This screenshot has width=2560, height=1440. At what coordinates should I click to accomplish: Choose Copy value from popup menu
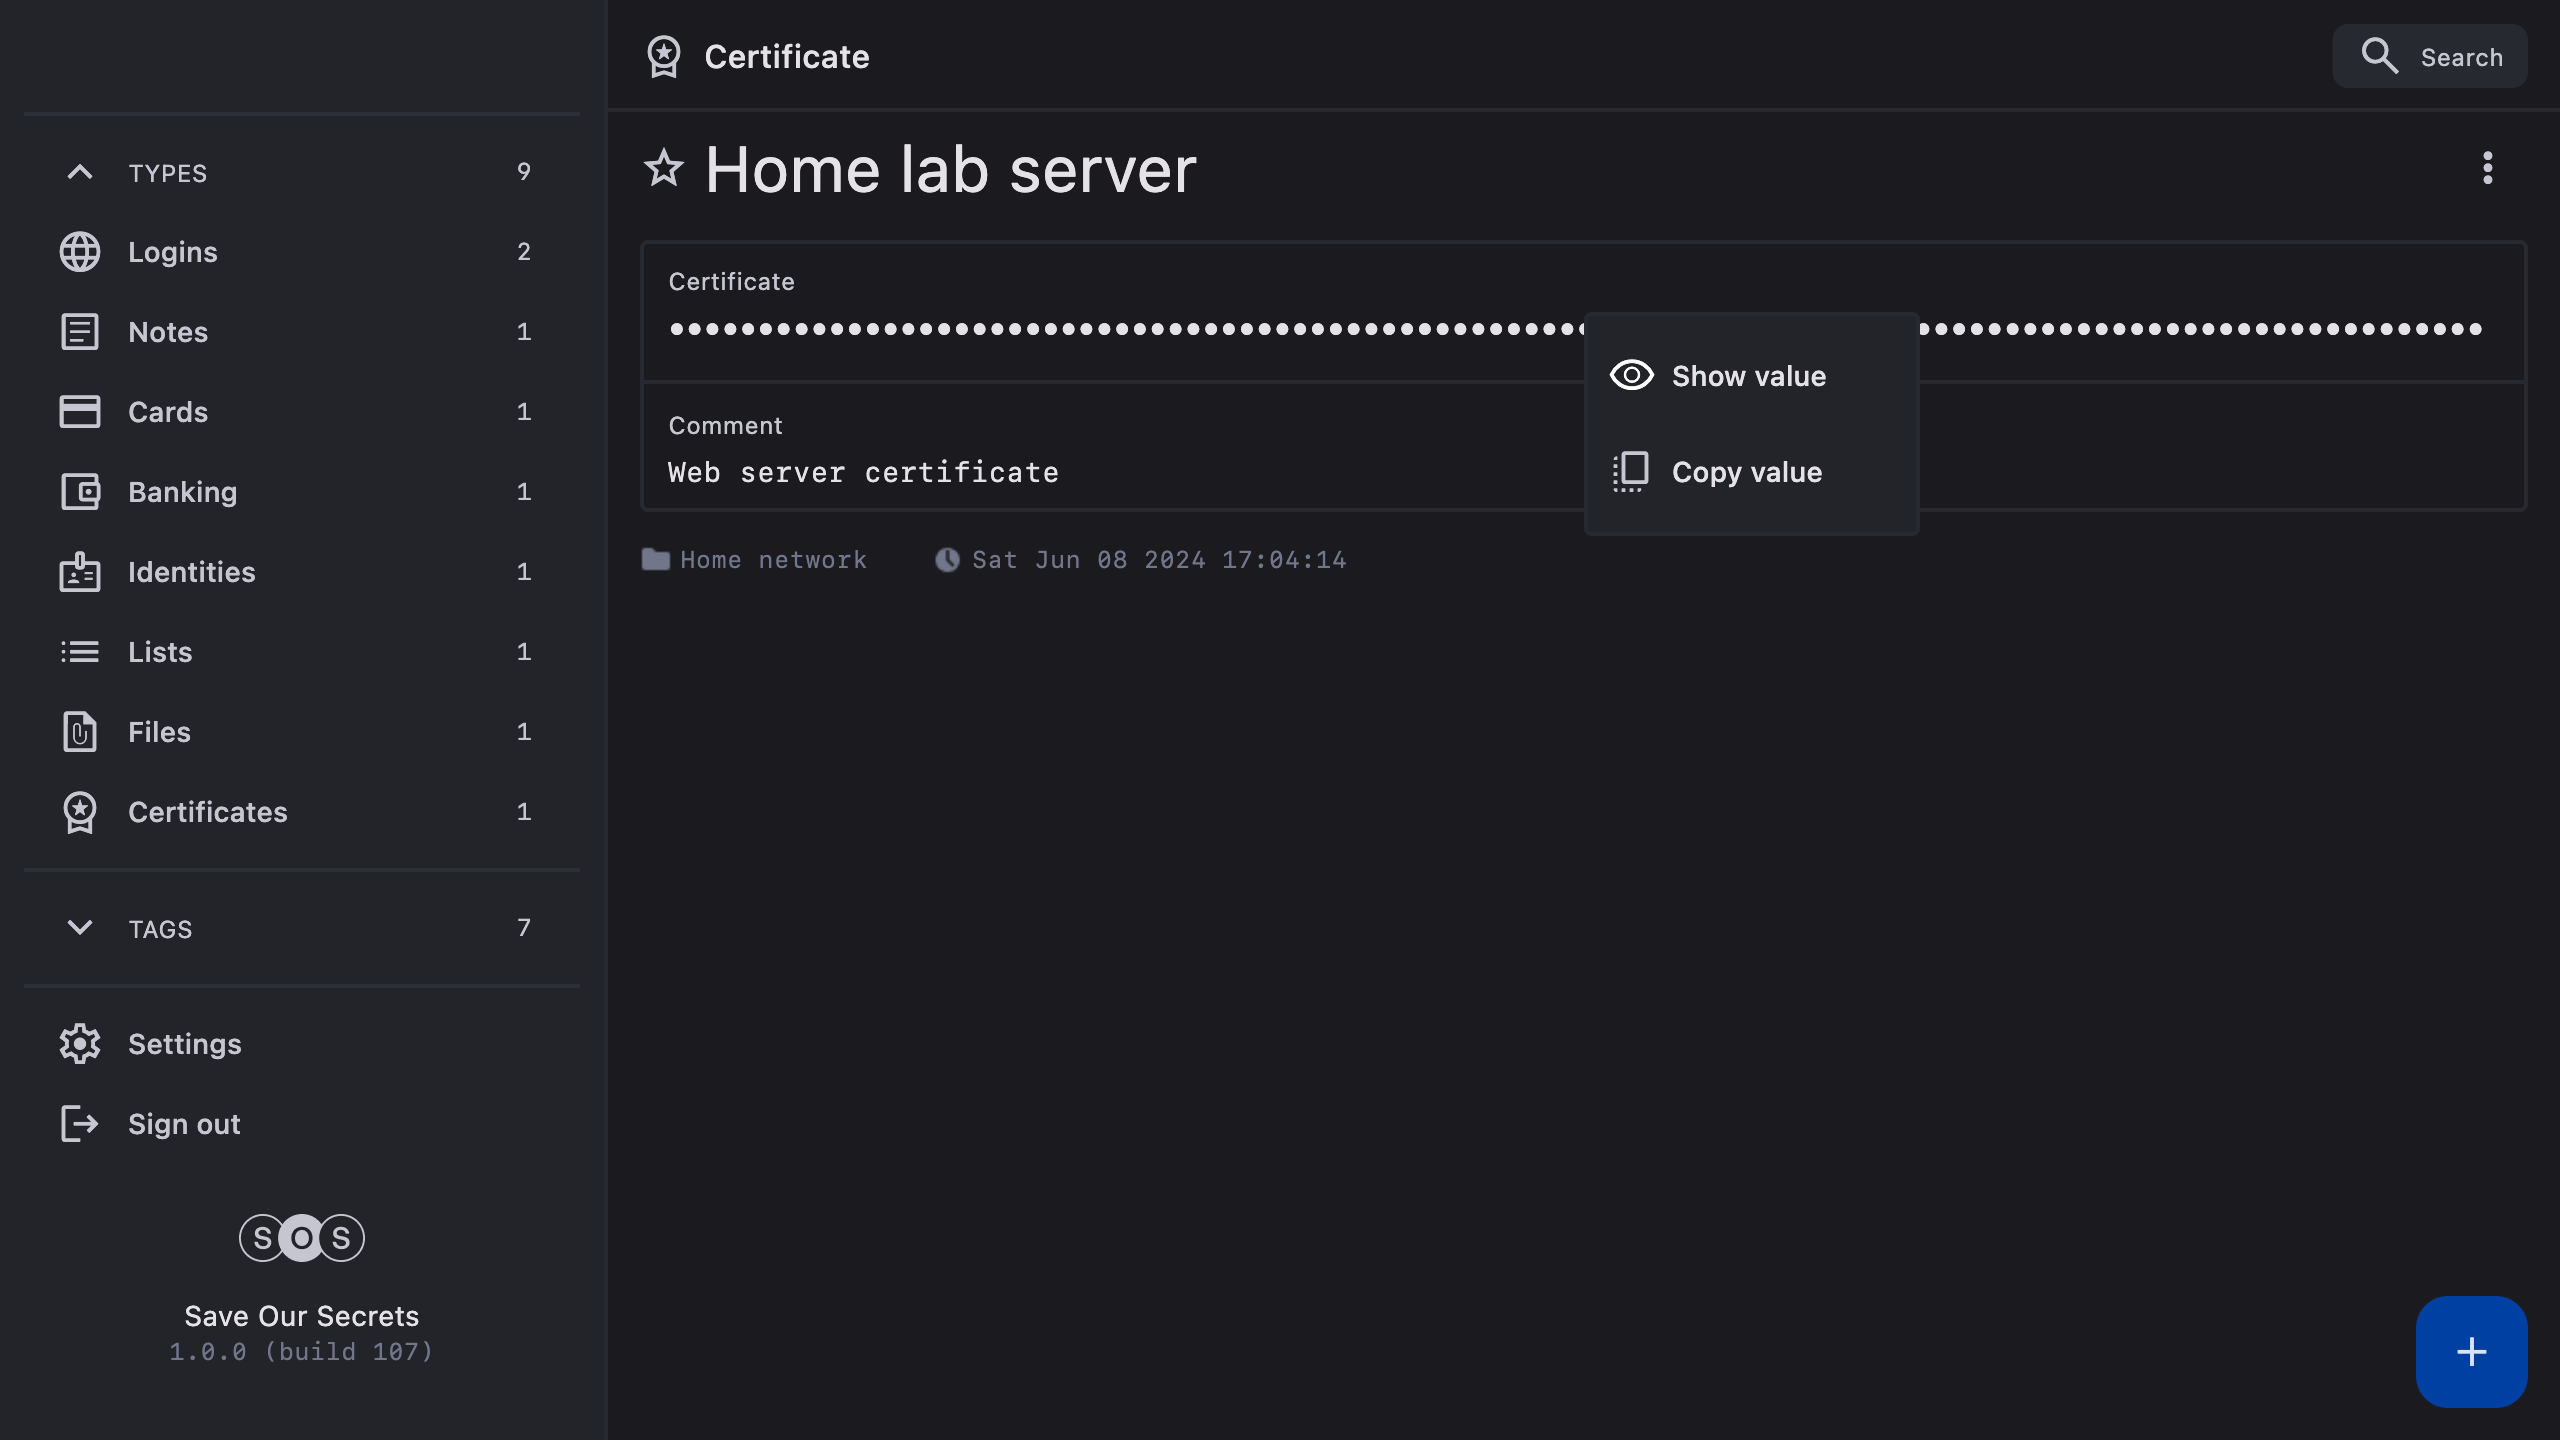(x=1746, y=472)
